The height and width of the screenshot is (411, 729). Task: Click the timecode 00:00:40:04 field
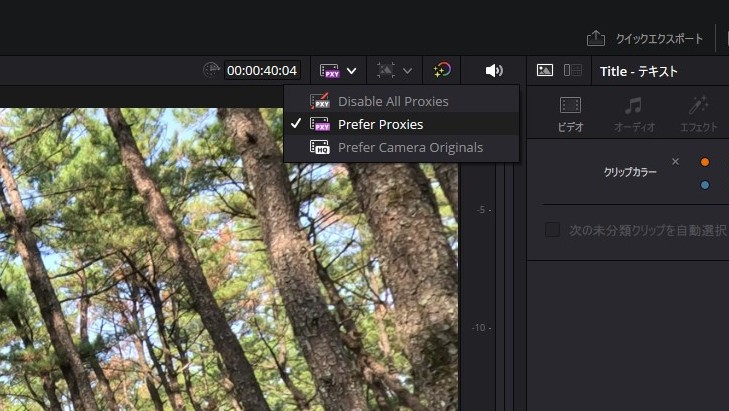[x=262, y=71]
